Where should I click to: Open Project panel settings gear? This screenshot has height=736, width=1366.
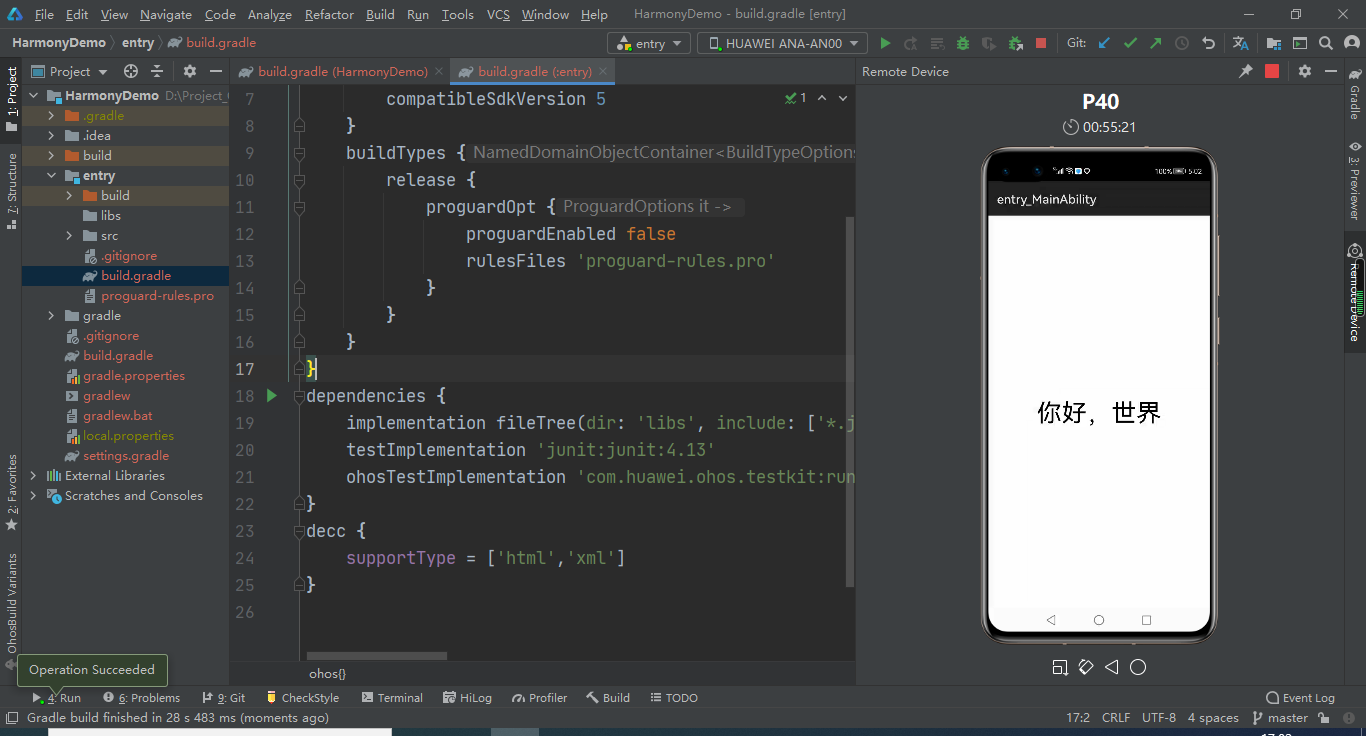(189, 71)
